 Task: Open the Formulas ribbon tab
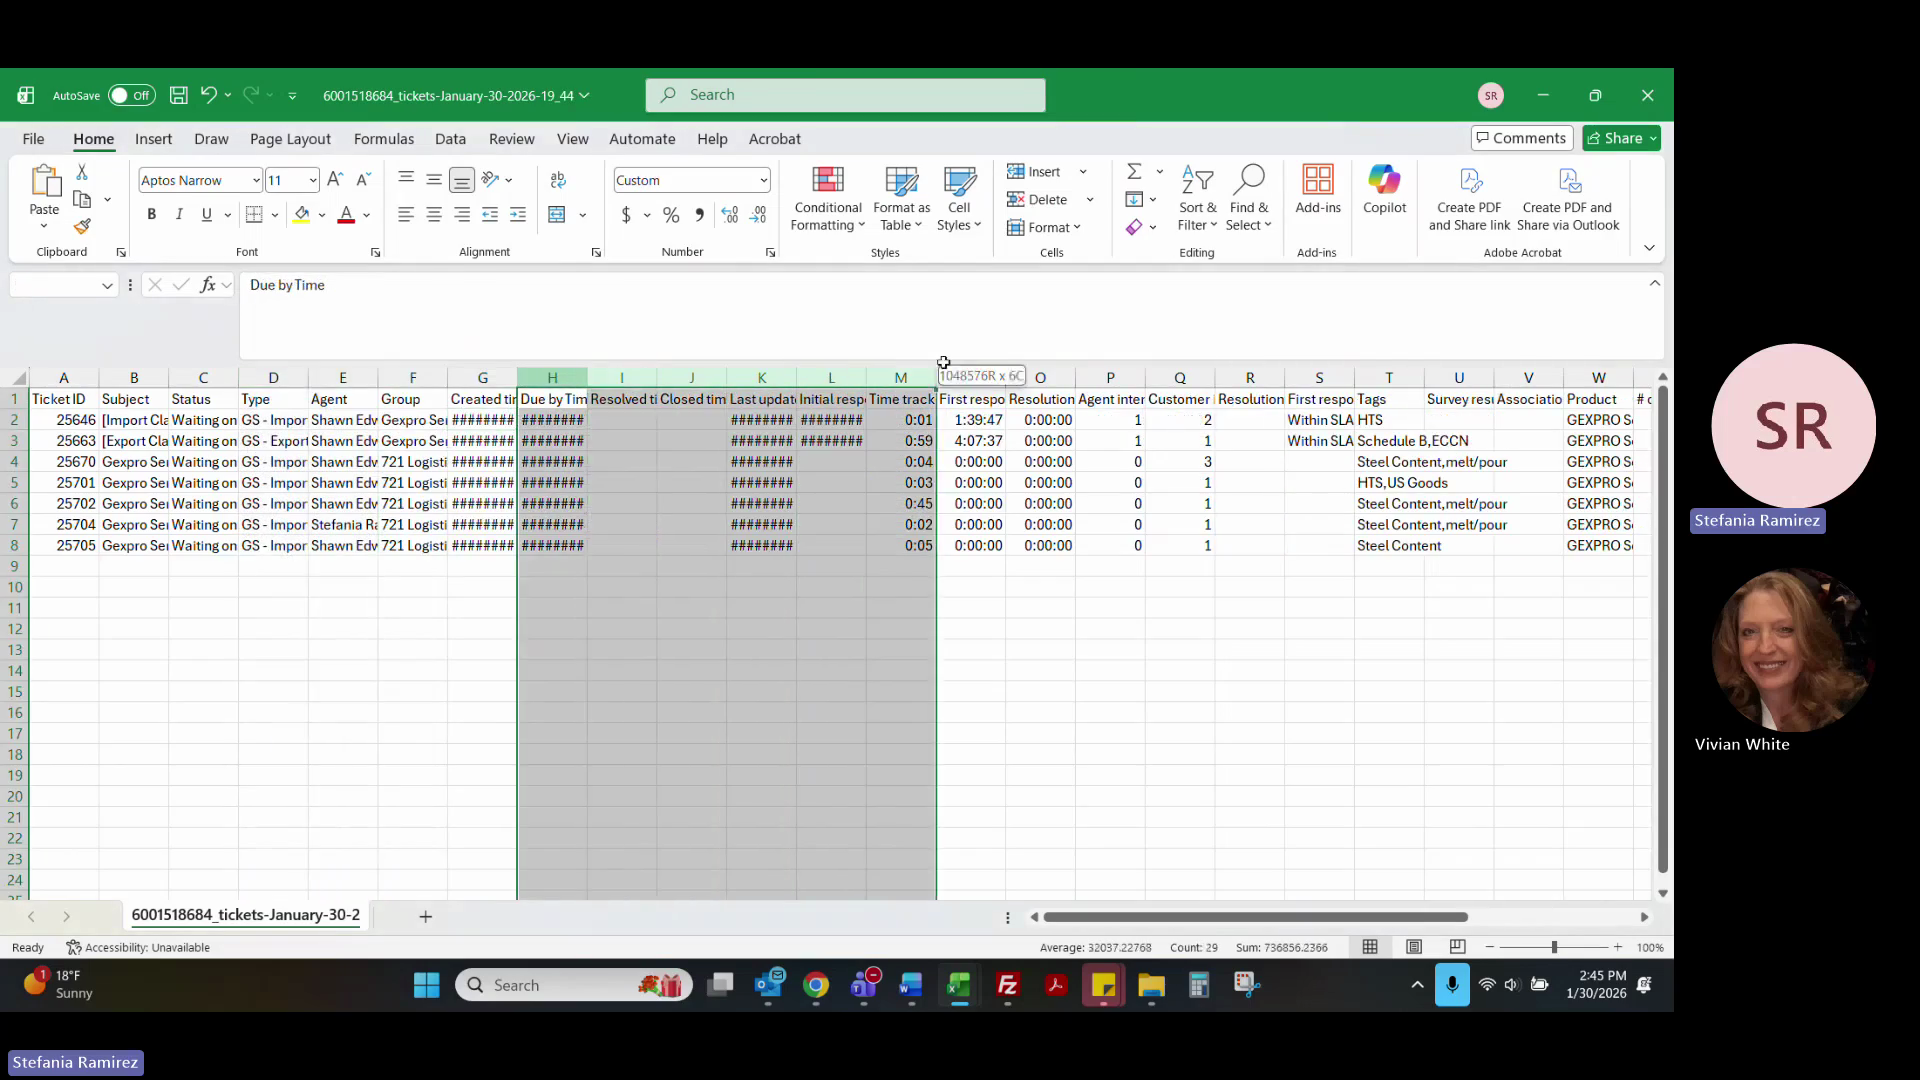[x=383, y=139]
